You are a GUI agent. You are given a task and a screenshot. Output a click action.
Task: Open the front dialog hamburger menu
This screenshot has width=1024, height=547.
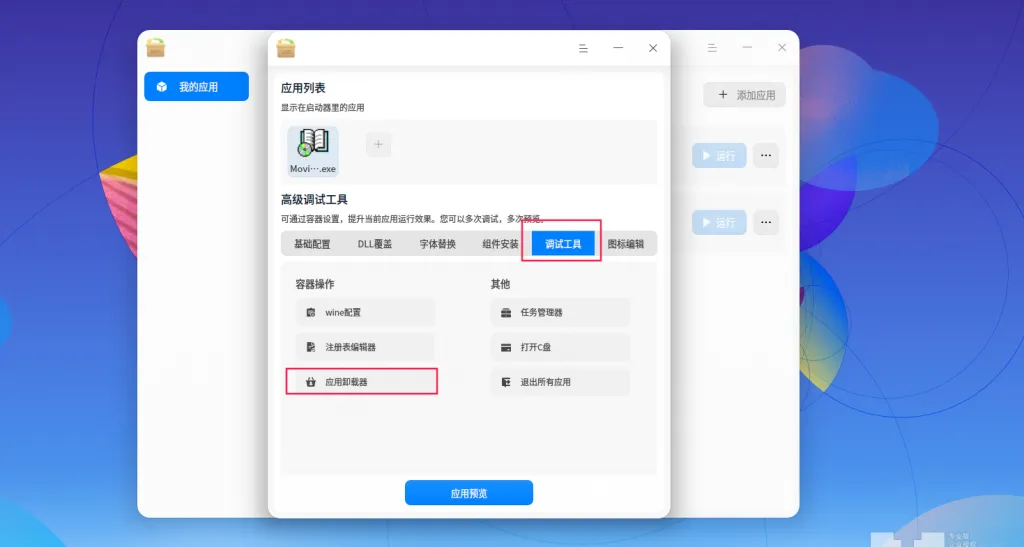[583, 48]
